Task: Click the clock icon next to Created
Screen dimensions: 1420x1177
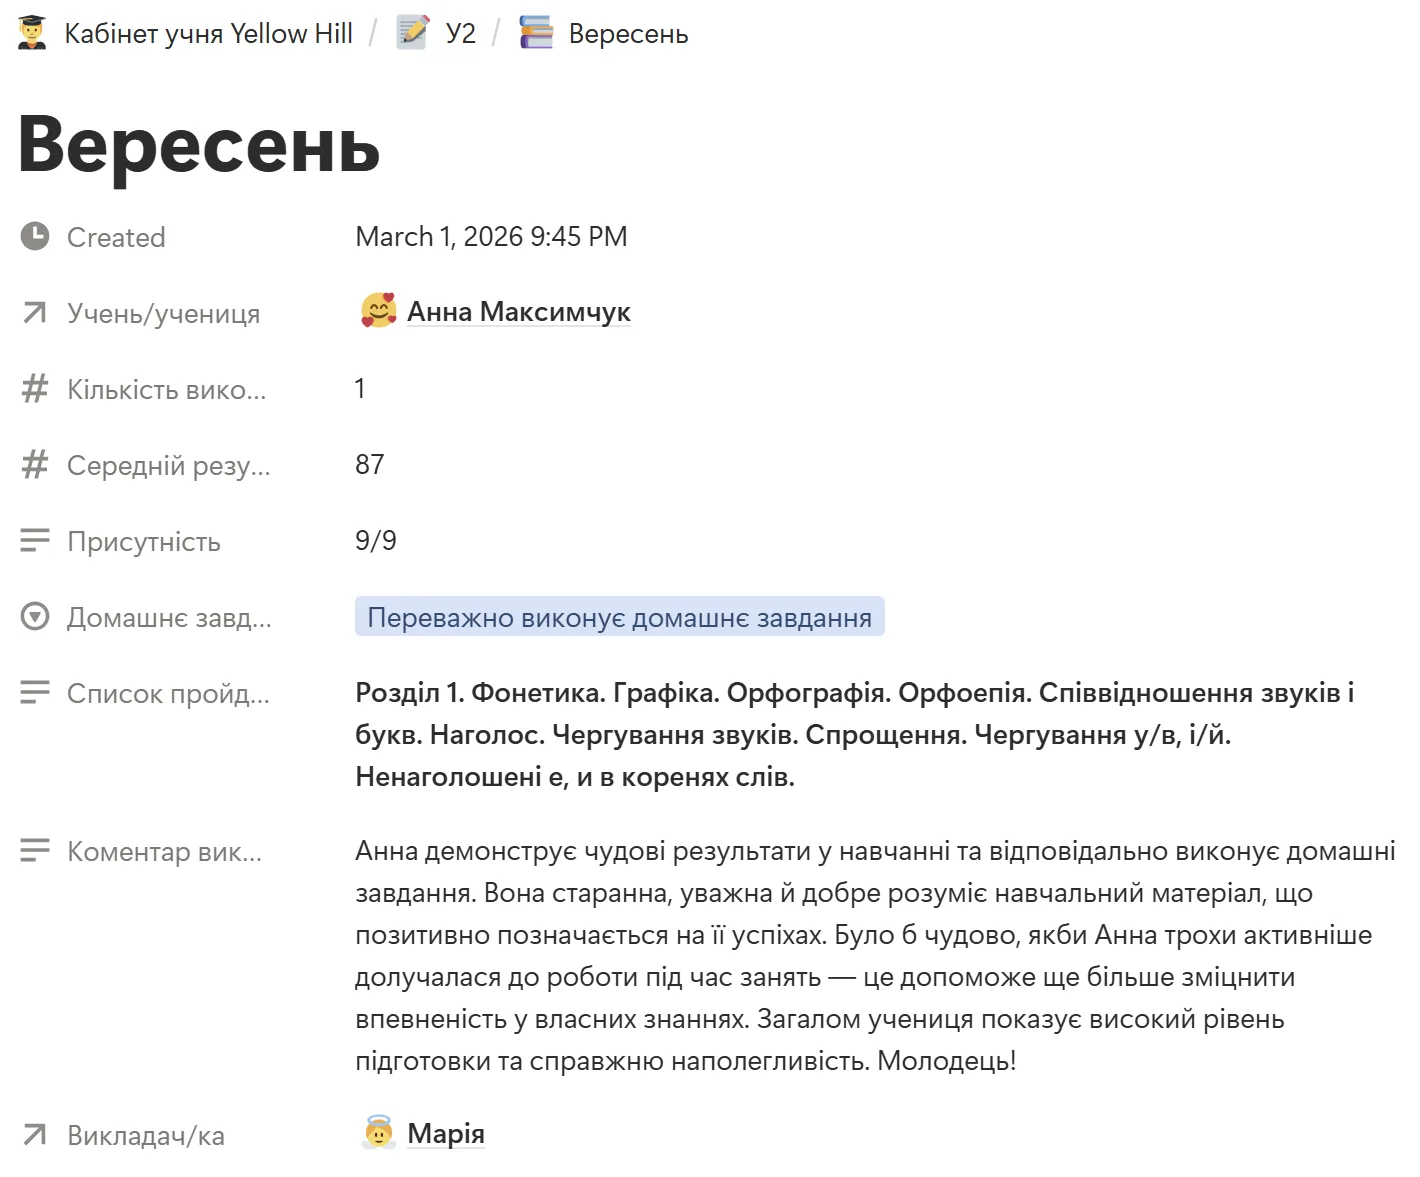Action: click(35, 237)
